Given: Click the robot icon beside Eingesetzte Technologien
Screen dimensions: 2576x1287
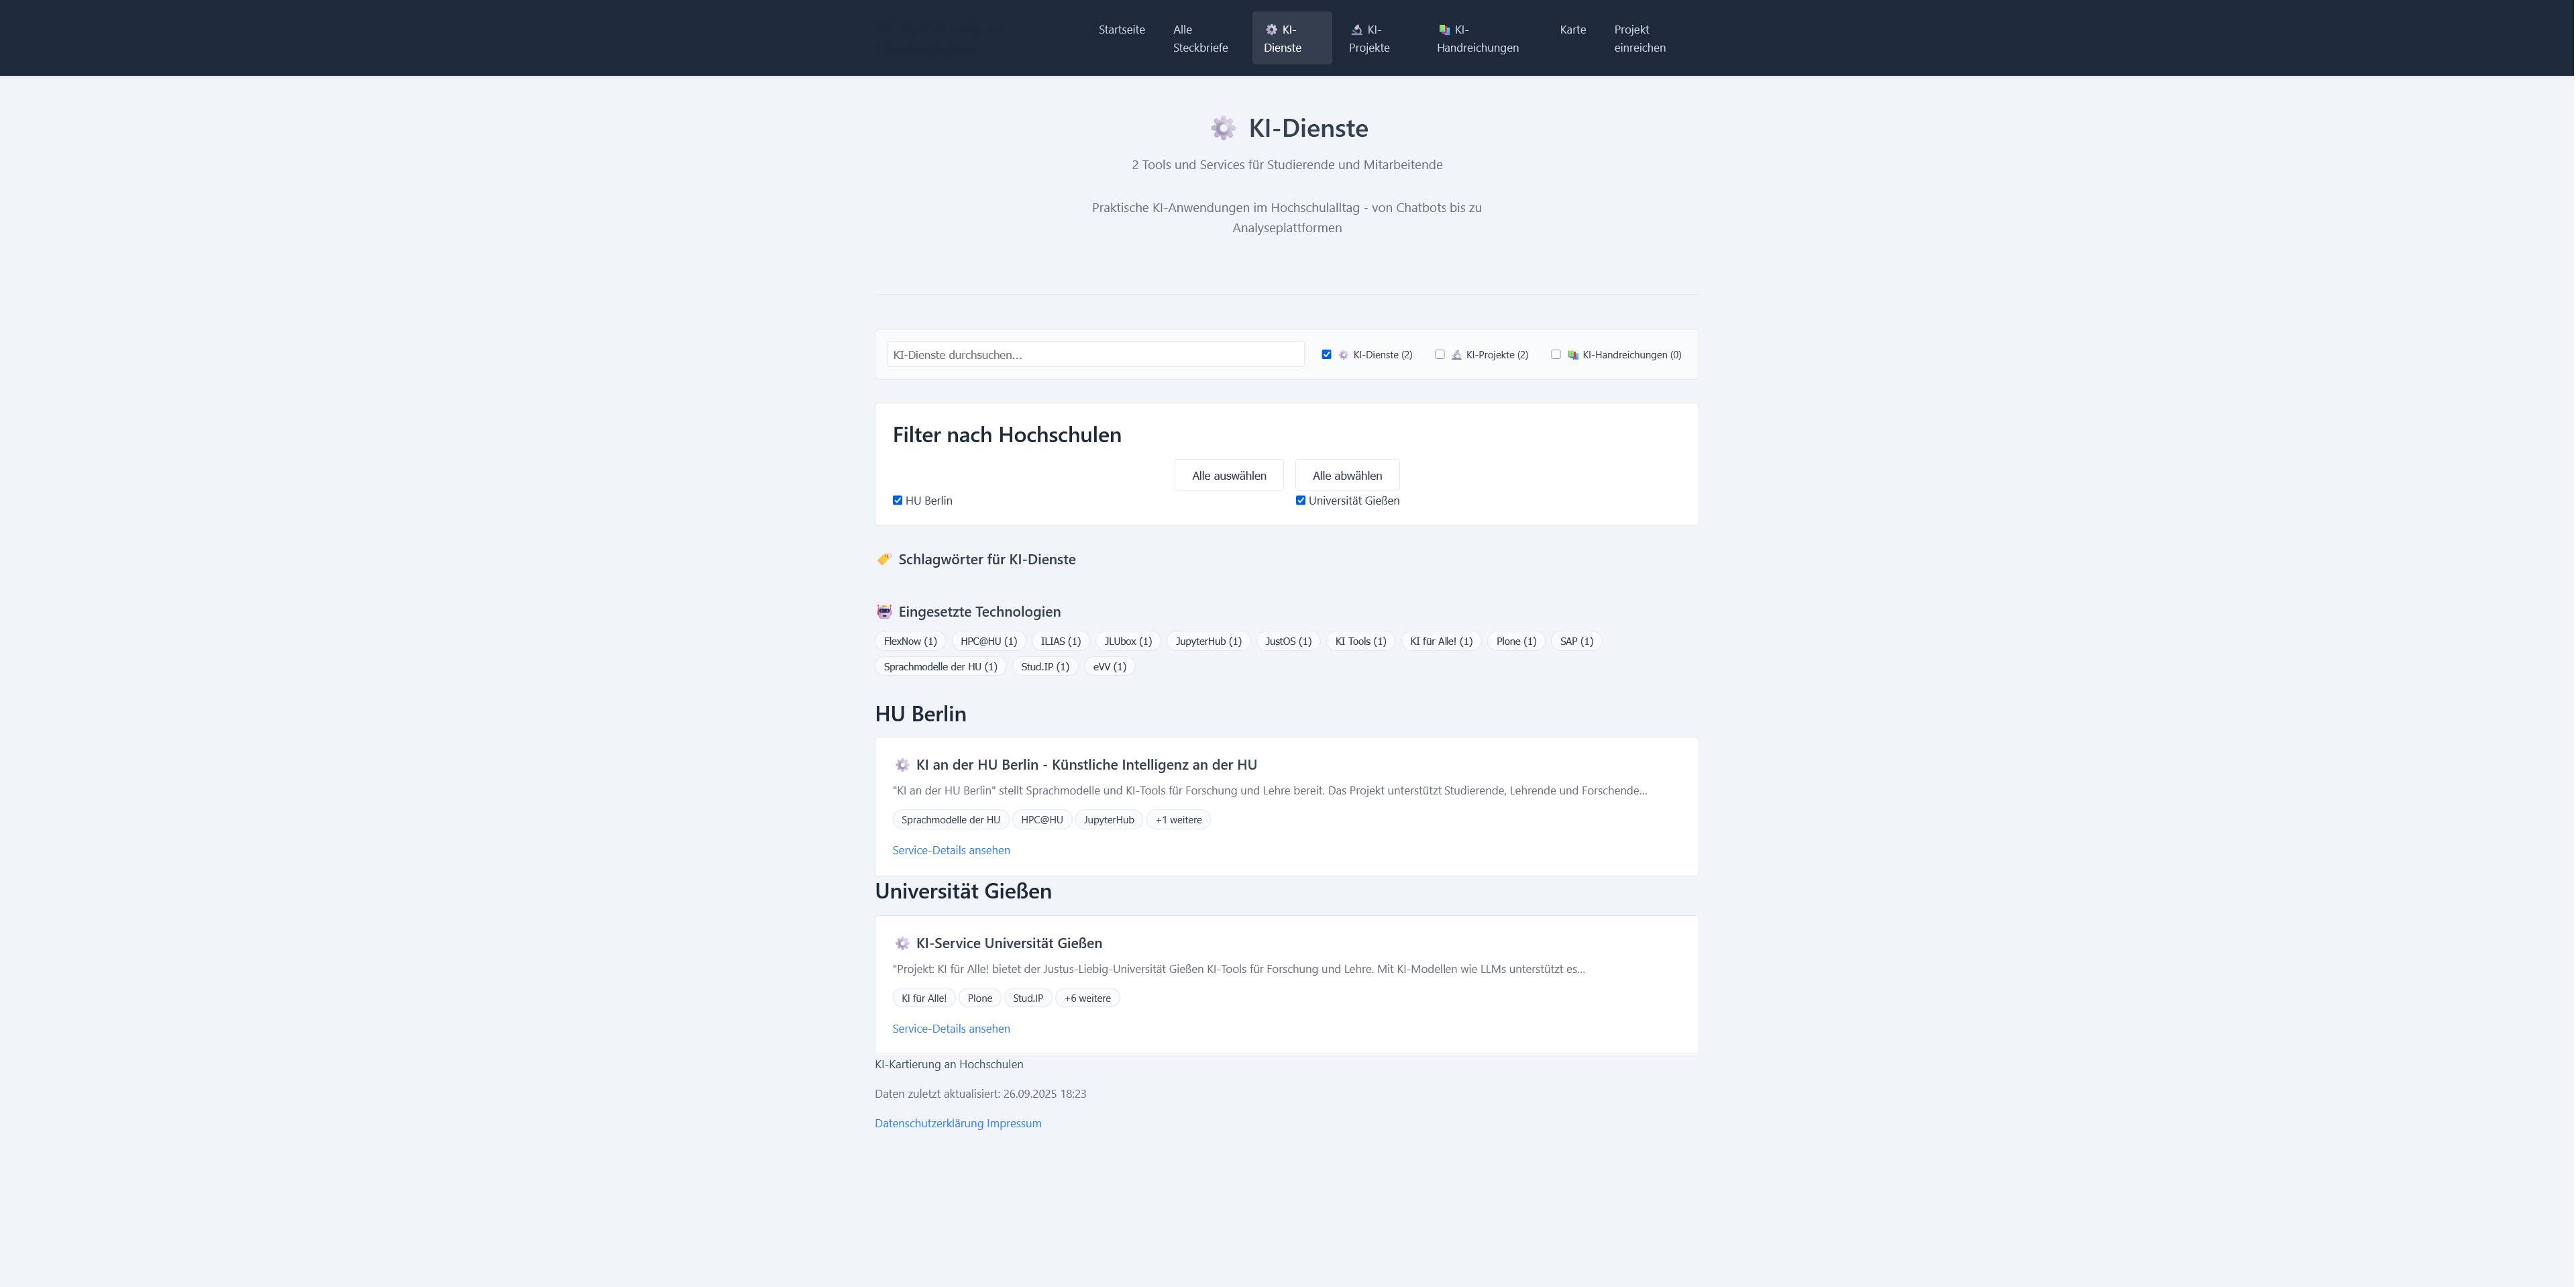Looking at the screenshot, I should point(884,611).
